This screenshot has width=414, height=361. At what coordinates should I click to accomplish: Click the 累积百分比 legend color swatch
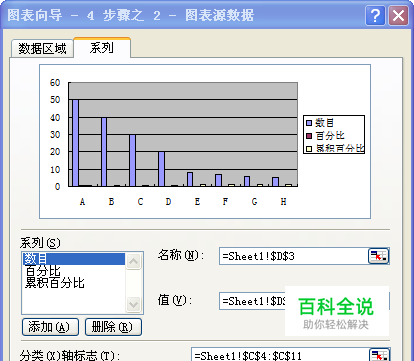(309, 149)
